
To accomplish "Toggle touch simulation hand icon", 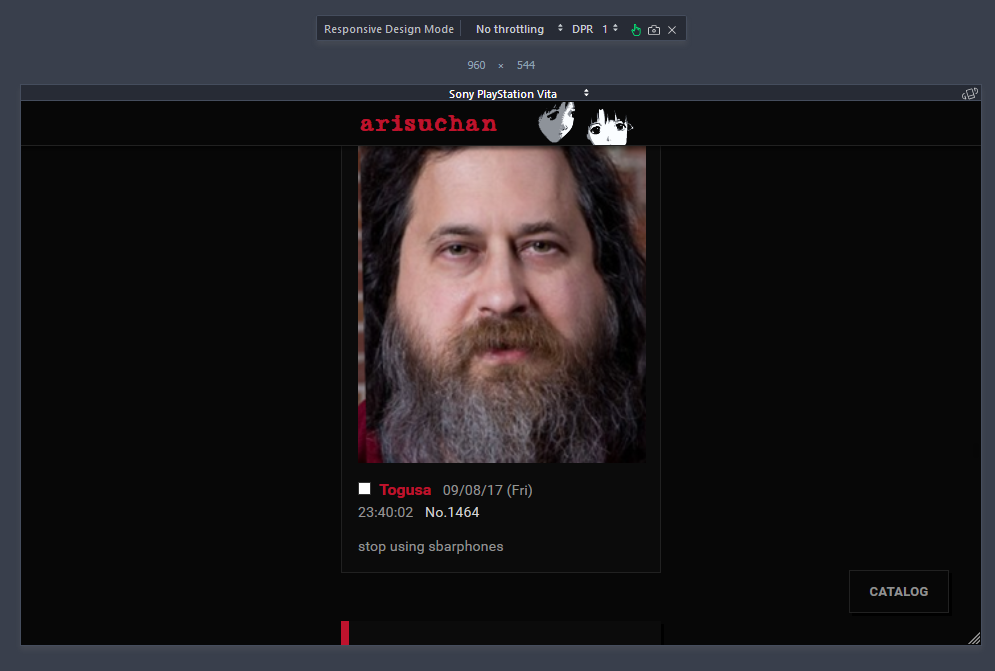I will click(635, 30).
